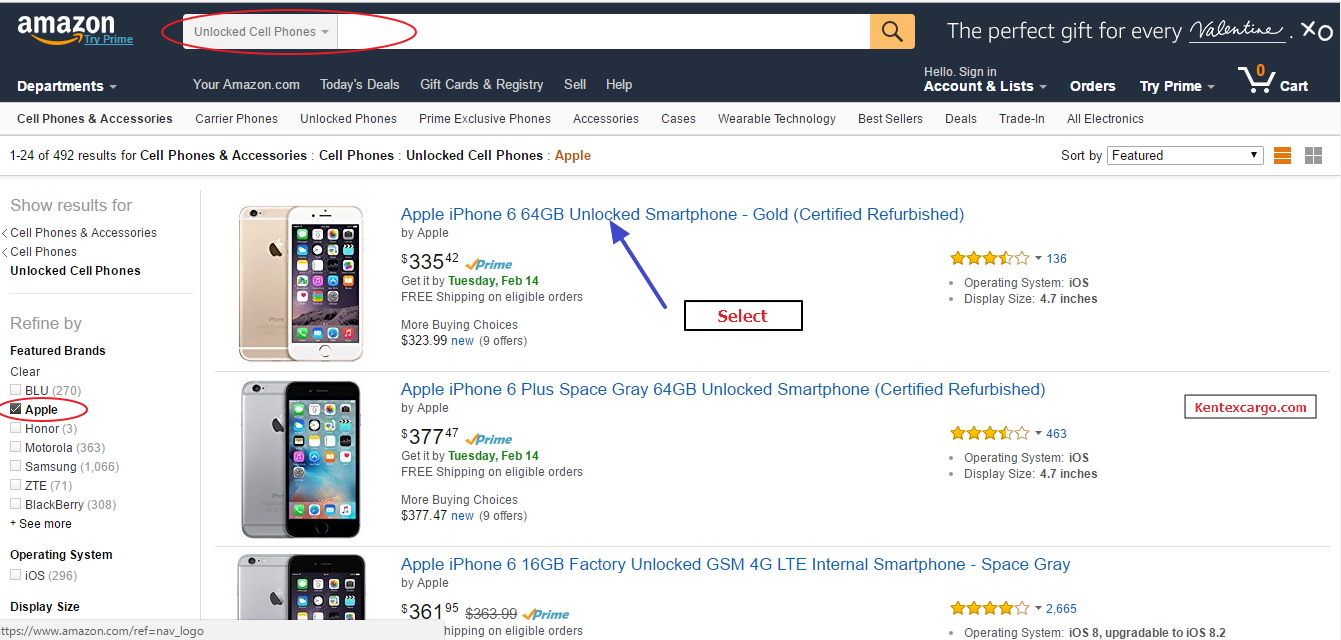This screenshot has width=1341, height=640.
Task: Open the Today's Deals page
Action: [x=360, y=84]
